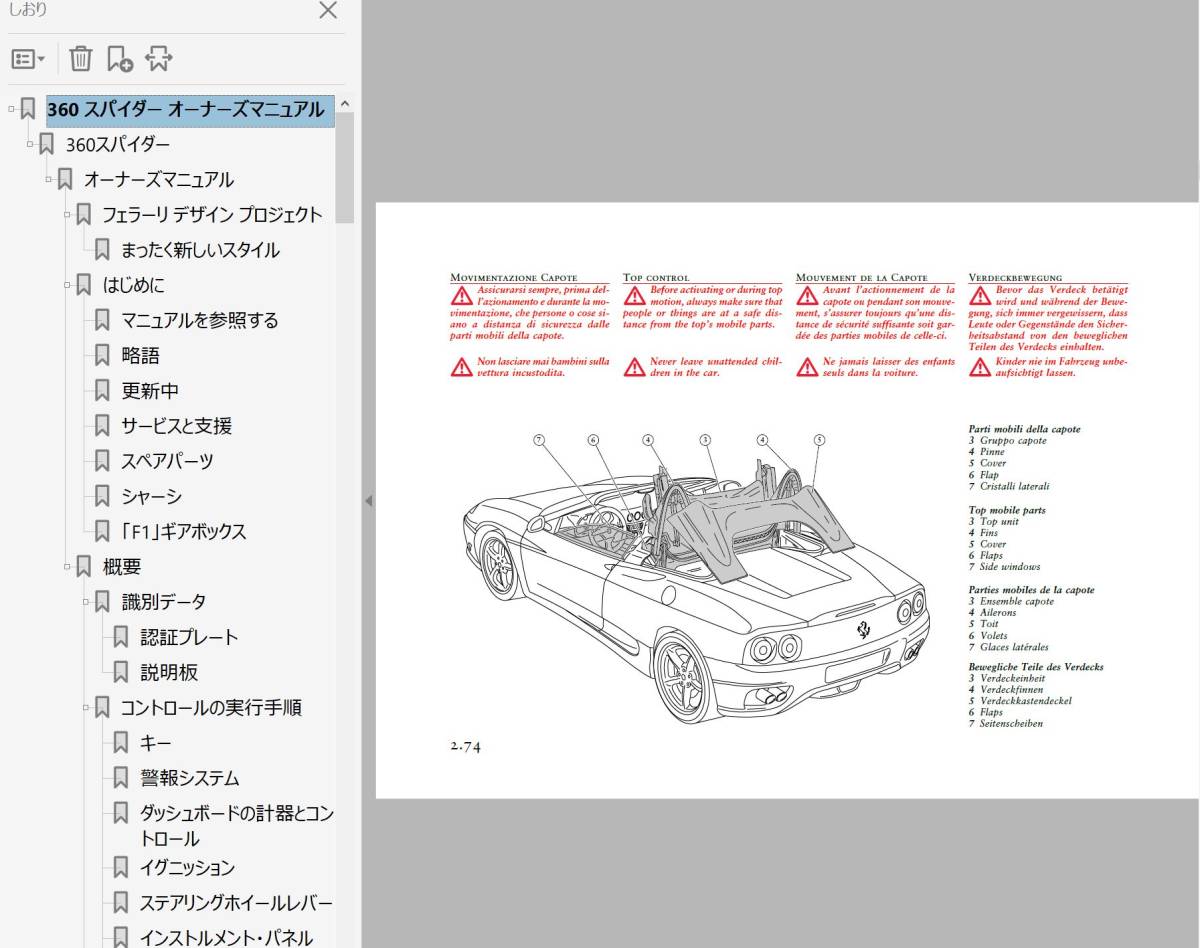Click the bookmark icon beside 警報システム
This screenshot has height=948, width=1200.
click(x=121, y=777)
